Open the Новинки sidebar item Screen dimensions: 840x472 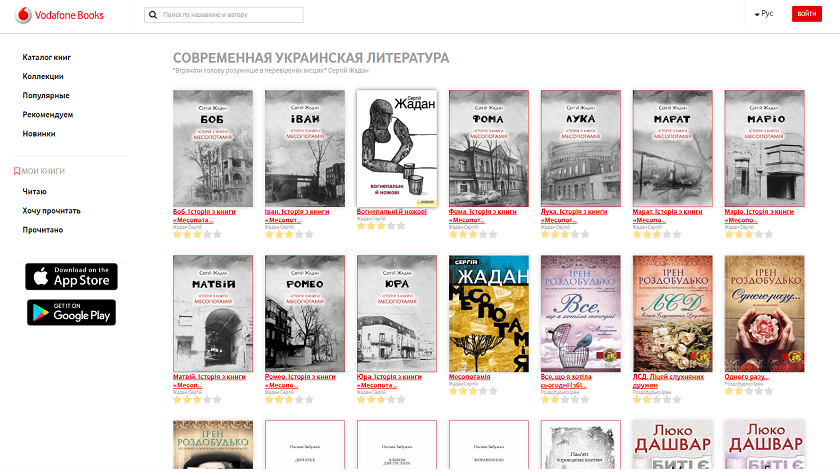coord(39,134)
